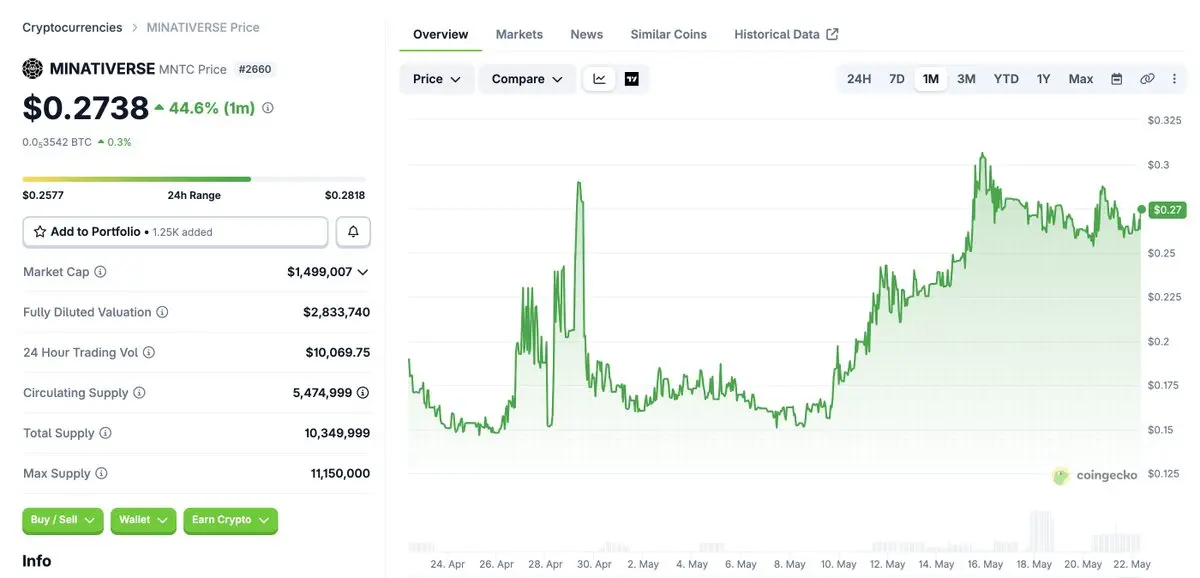Click Fully Diluted Valuation info icon

pyautogui.click(x=162, y=312)
